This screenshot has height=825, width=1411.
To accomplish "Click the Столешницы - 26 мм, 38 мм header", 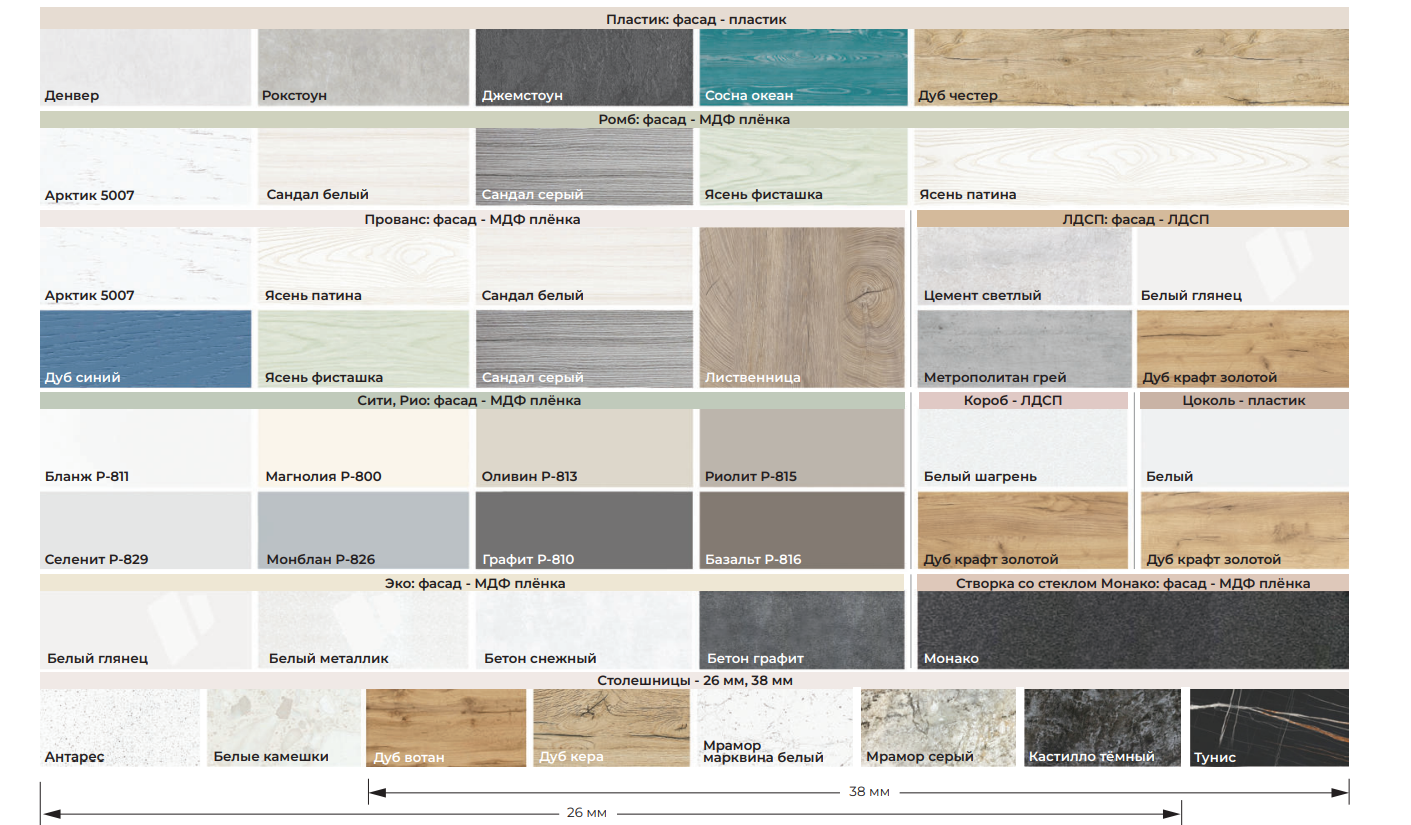I will point(694,680).
